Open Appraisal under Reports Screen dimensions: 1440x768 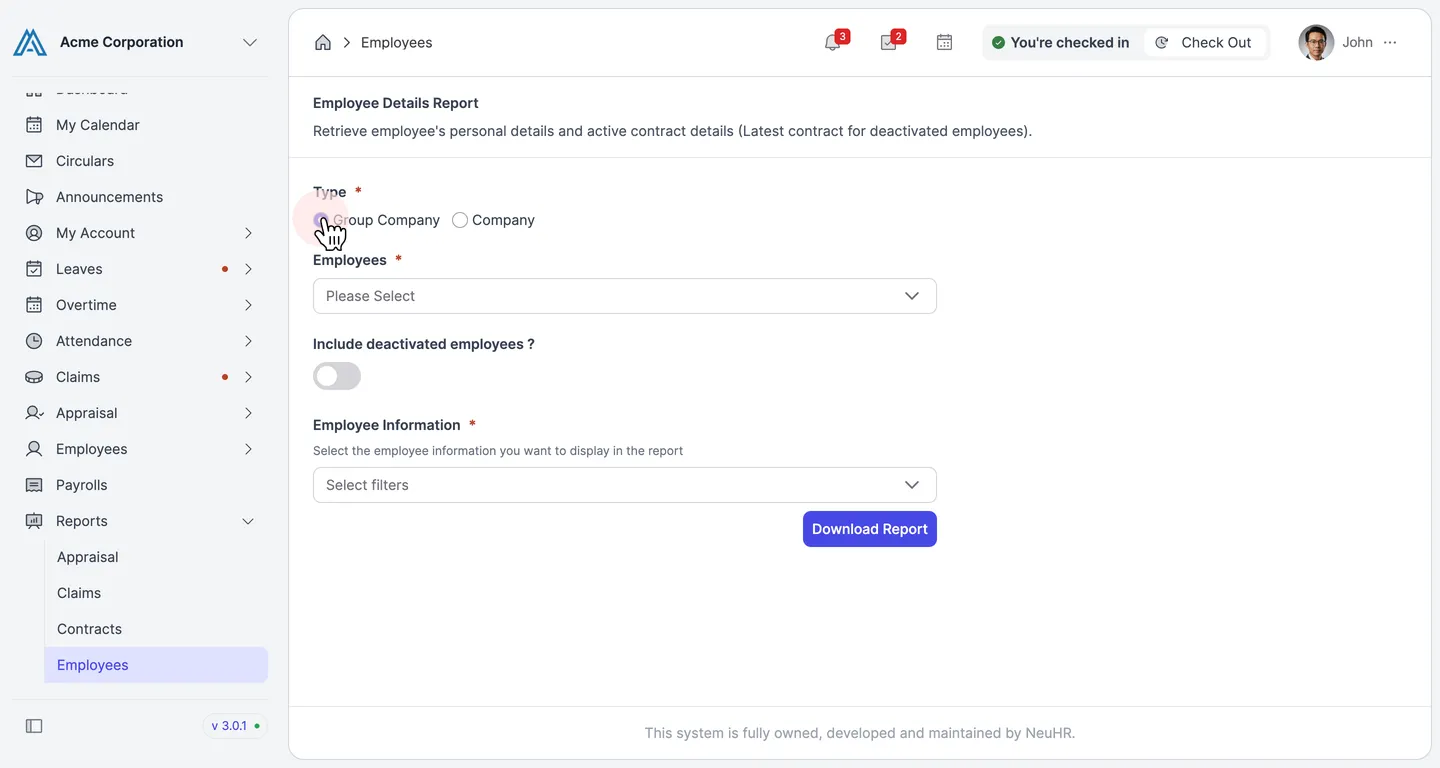(156, 557)
